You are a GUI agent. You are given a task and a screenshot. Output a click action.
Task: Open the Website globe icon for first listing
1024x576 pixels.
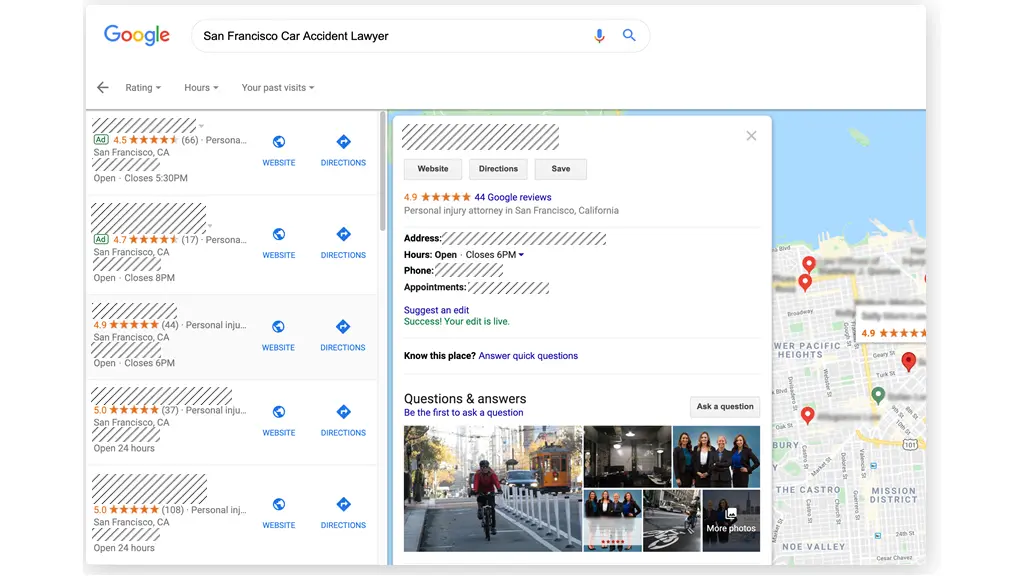pyautogui.click(x=279, y=143)
